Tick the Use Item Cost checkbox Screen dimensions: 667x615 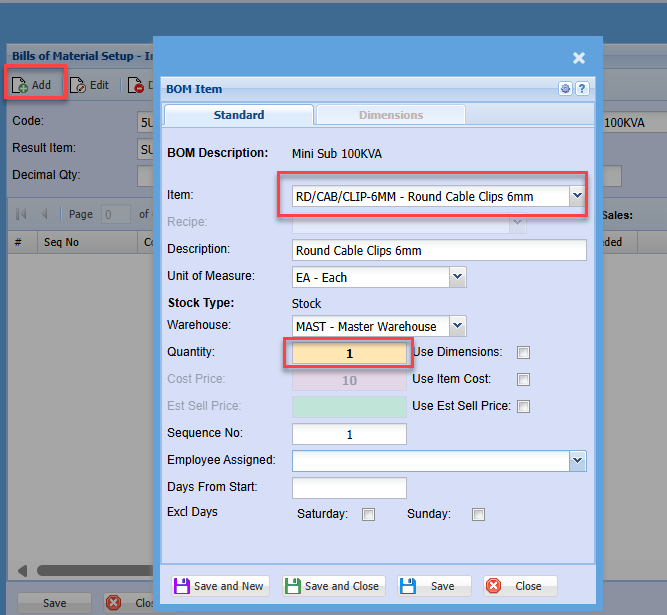click(523, 380)
